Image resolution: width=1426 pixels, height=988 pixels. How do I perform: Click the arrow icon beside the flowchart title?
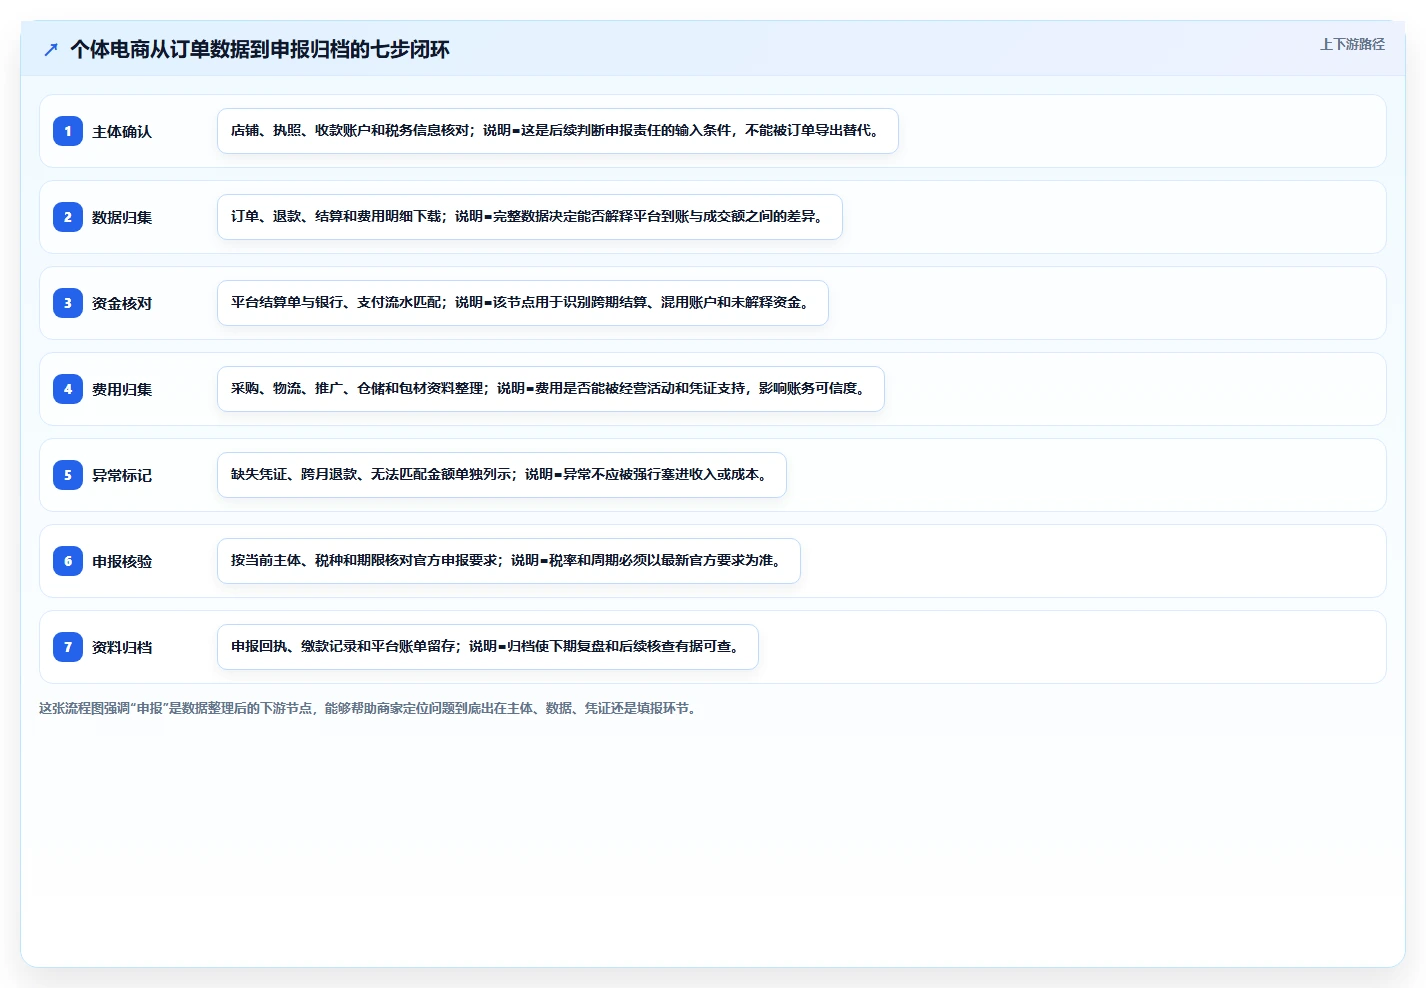(x=51, y=49)
